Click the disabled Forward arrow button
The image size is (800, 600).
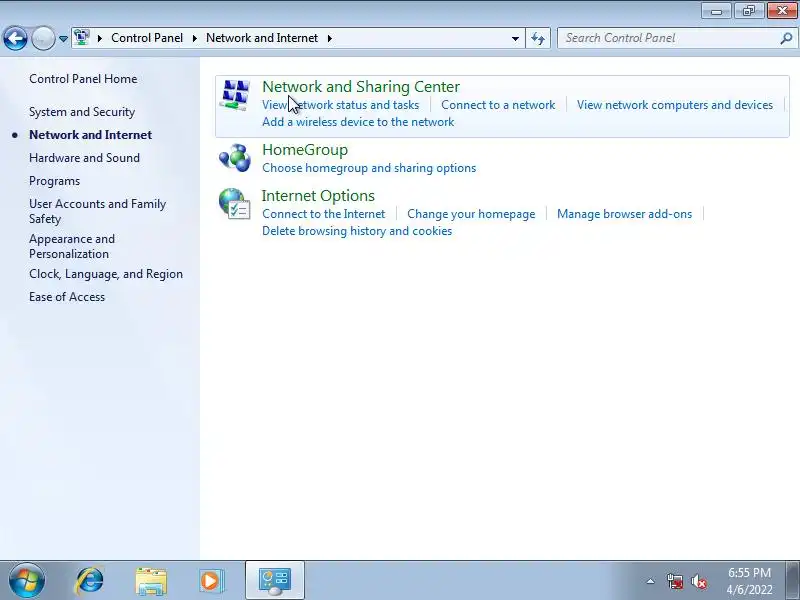[x=43, y=38]
